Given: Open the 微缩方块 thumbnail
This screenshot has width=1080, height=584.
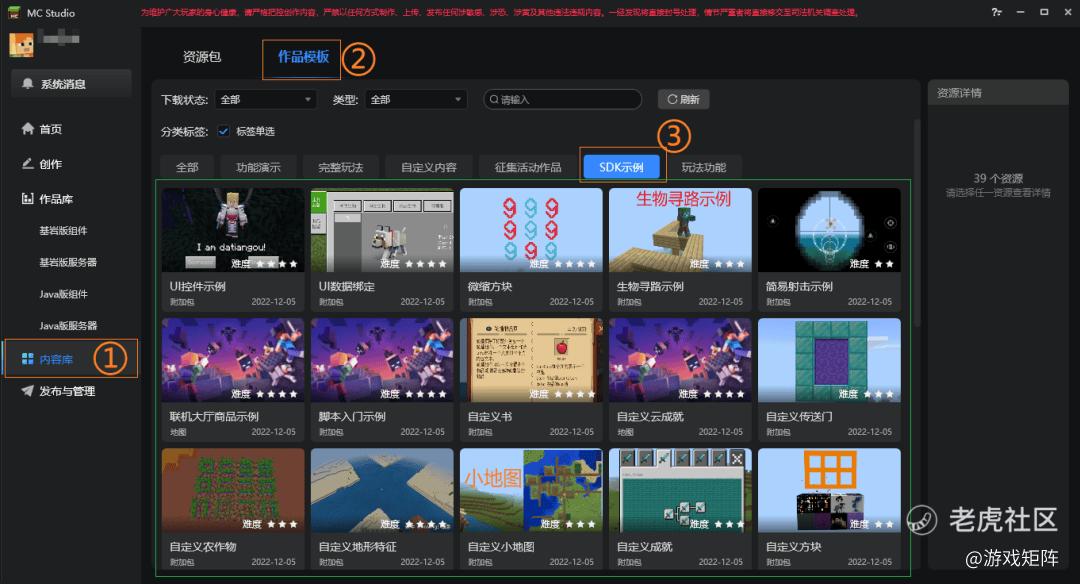Looking at the screenshot, I should pos(531,230).
